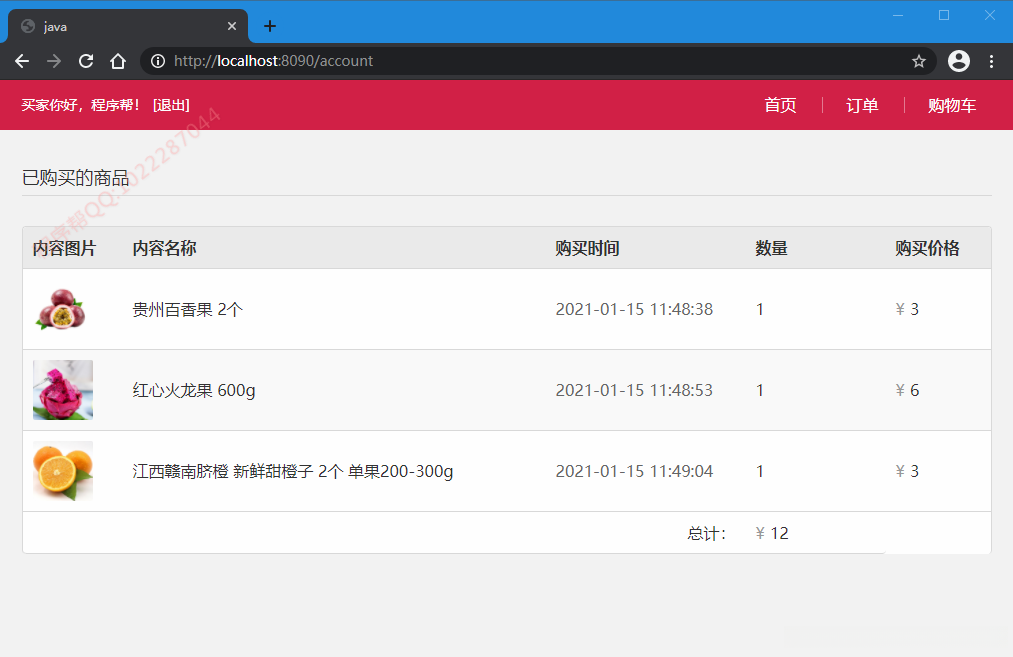The height and width of the screenshot is (657, 1013).
Task: Click the greeting text 买家你好，程序帮！
Action: (x=81, y=105)
